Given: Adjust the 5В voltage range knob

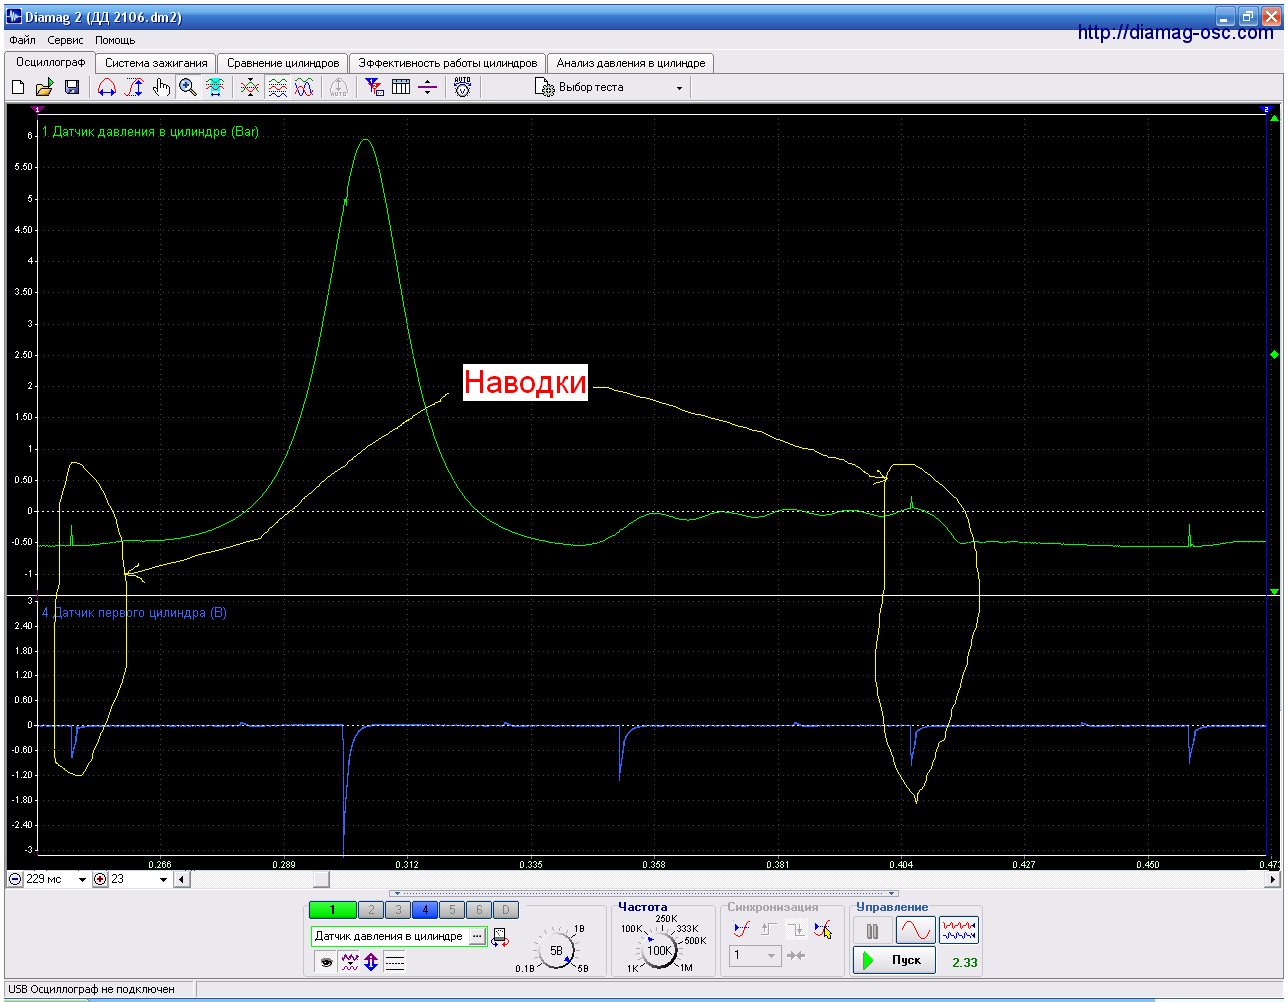Looking at the screenshot, I should 556,950.
